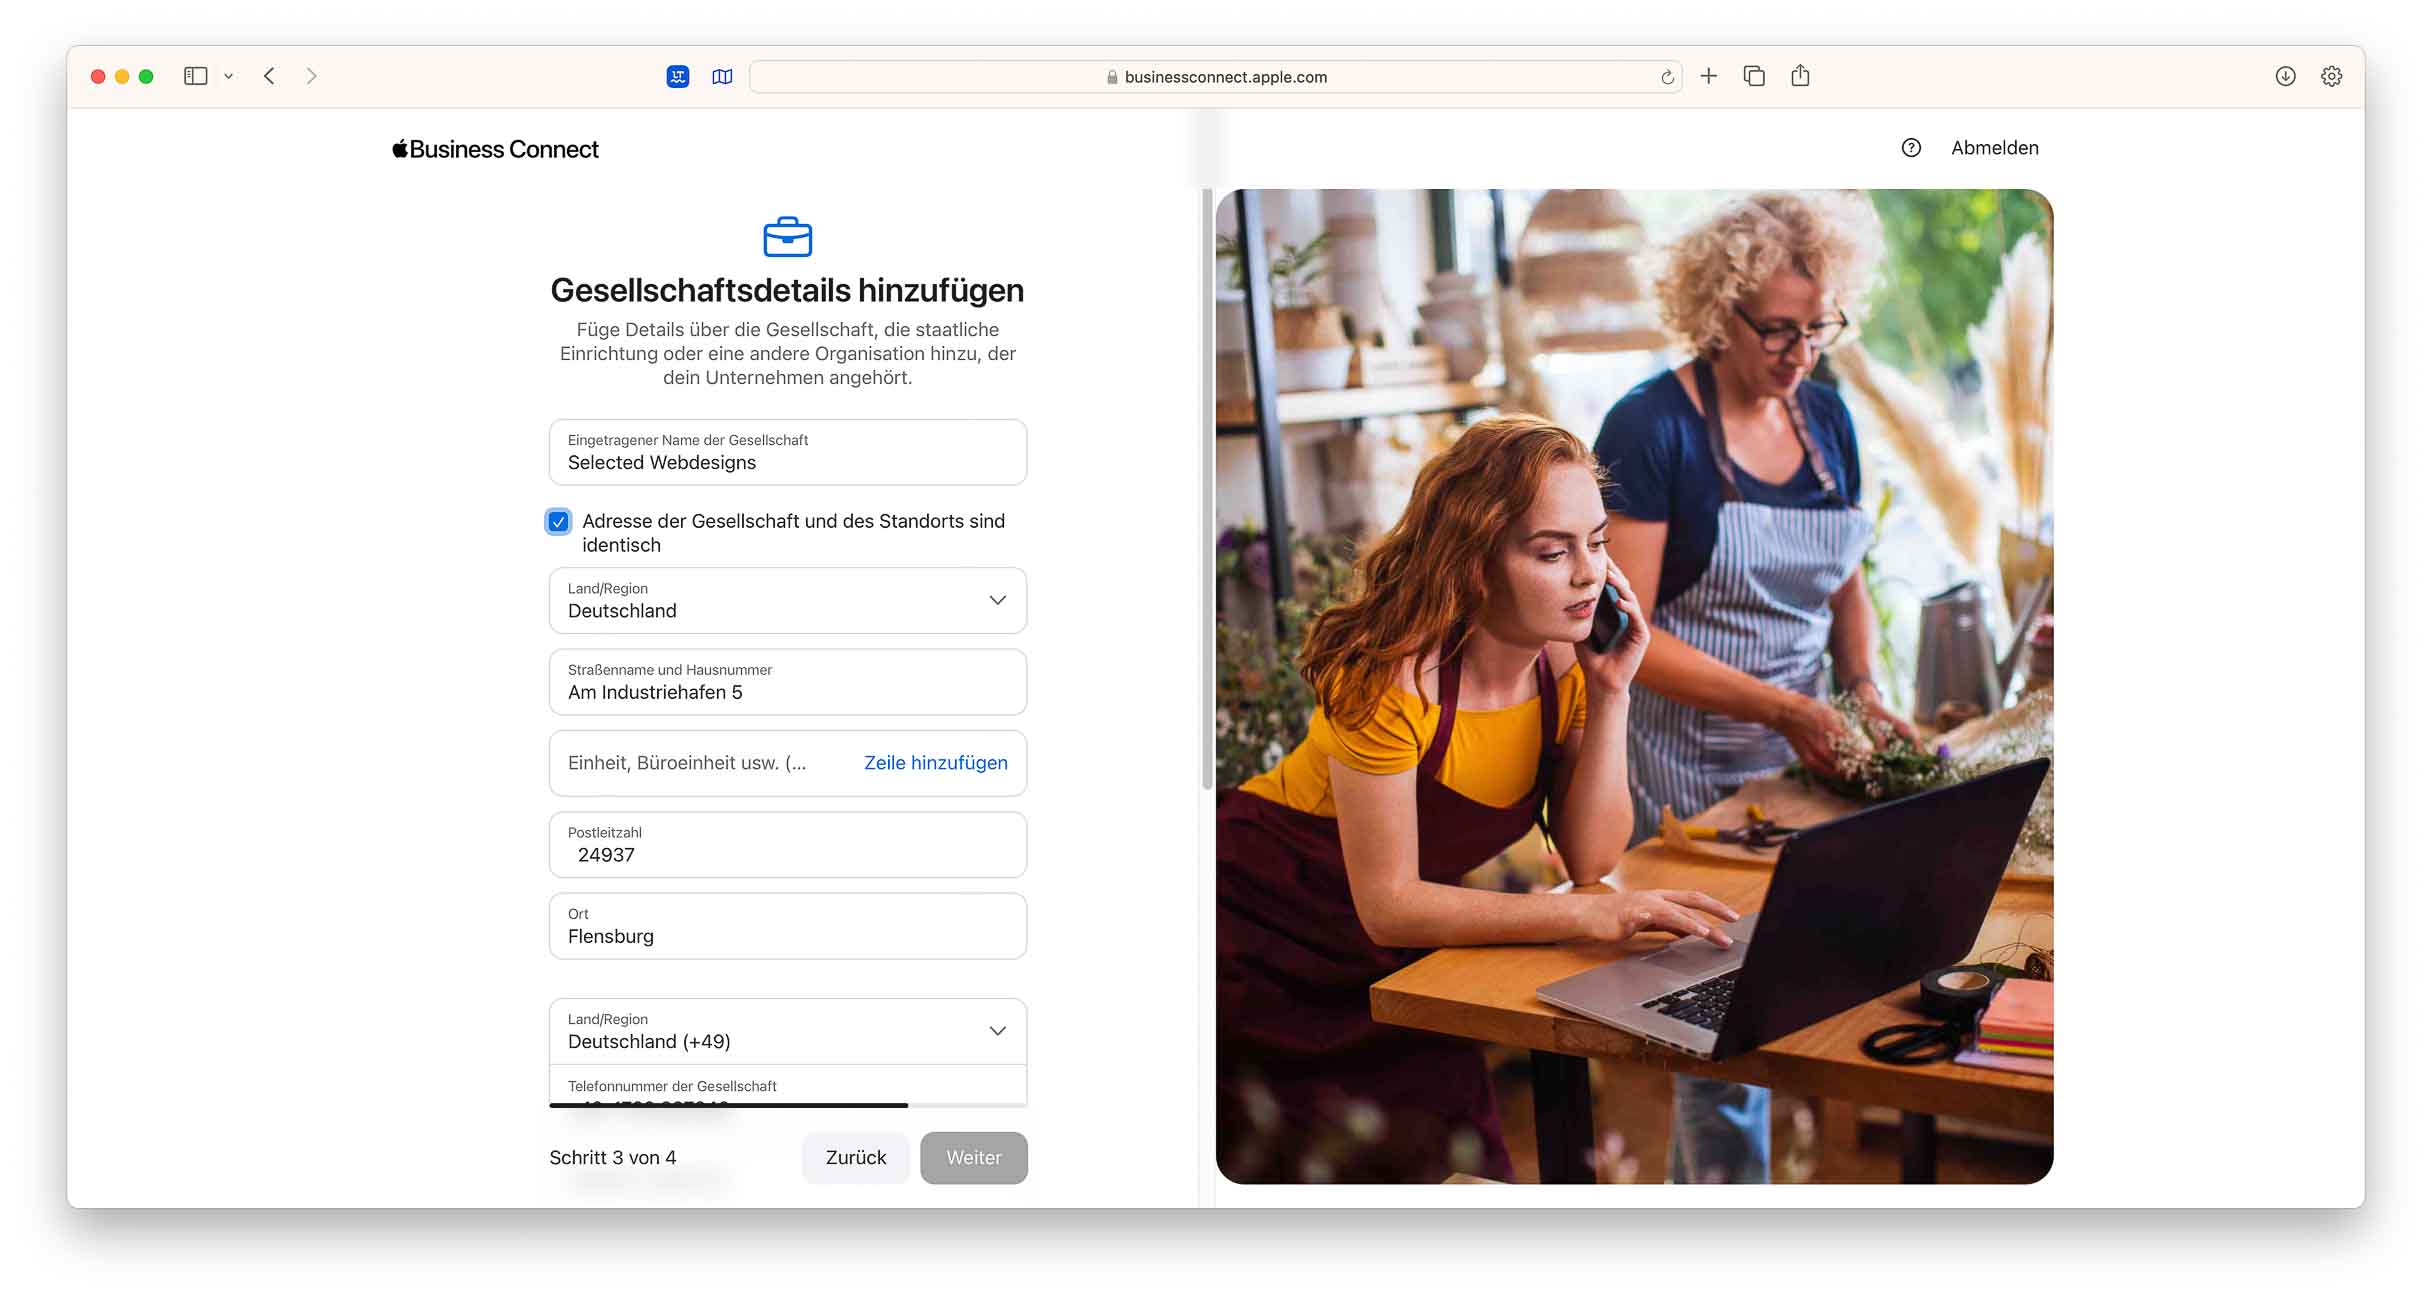
Task: Click the Zurück button
Action: [856, 1158]
